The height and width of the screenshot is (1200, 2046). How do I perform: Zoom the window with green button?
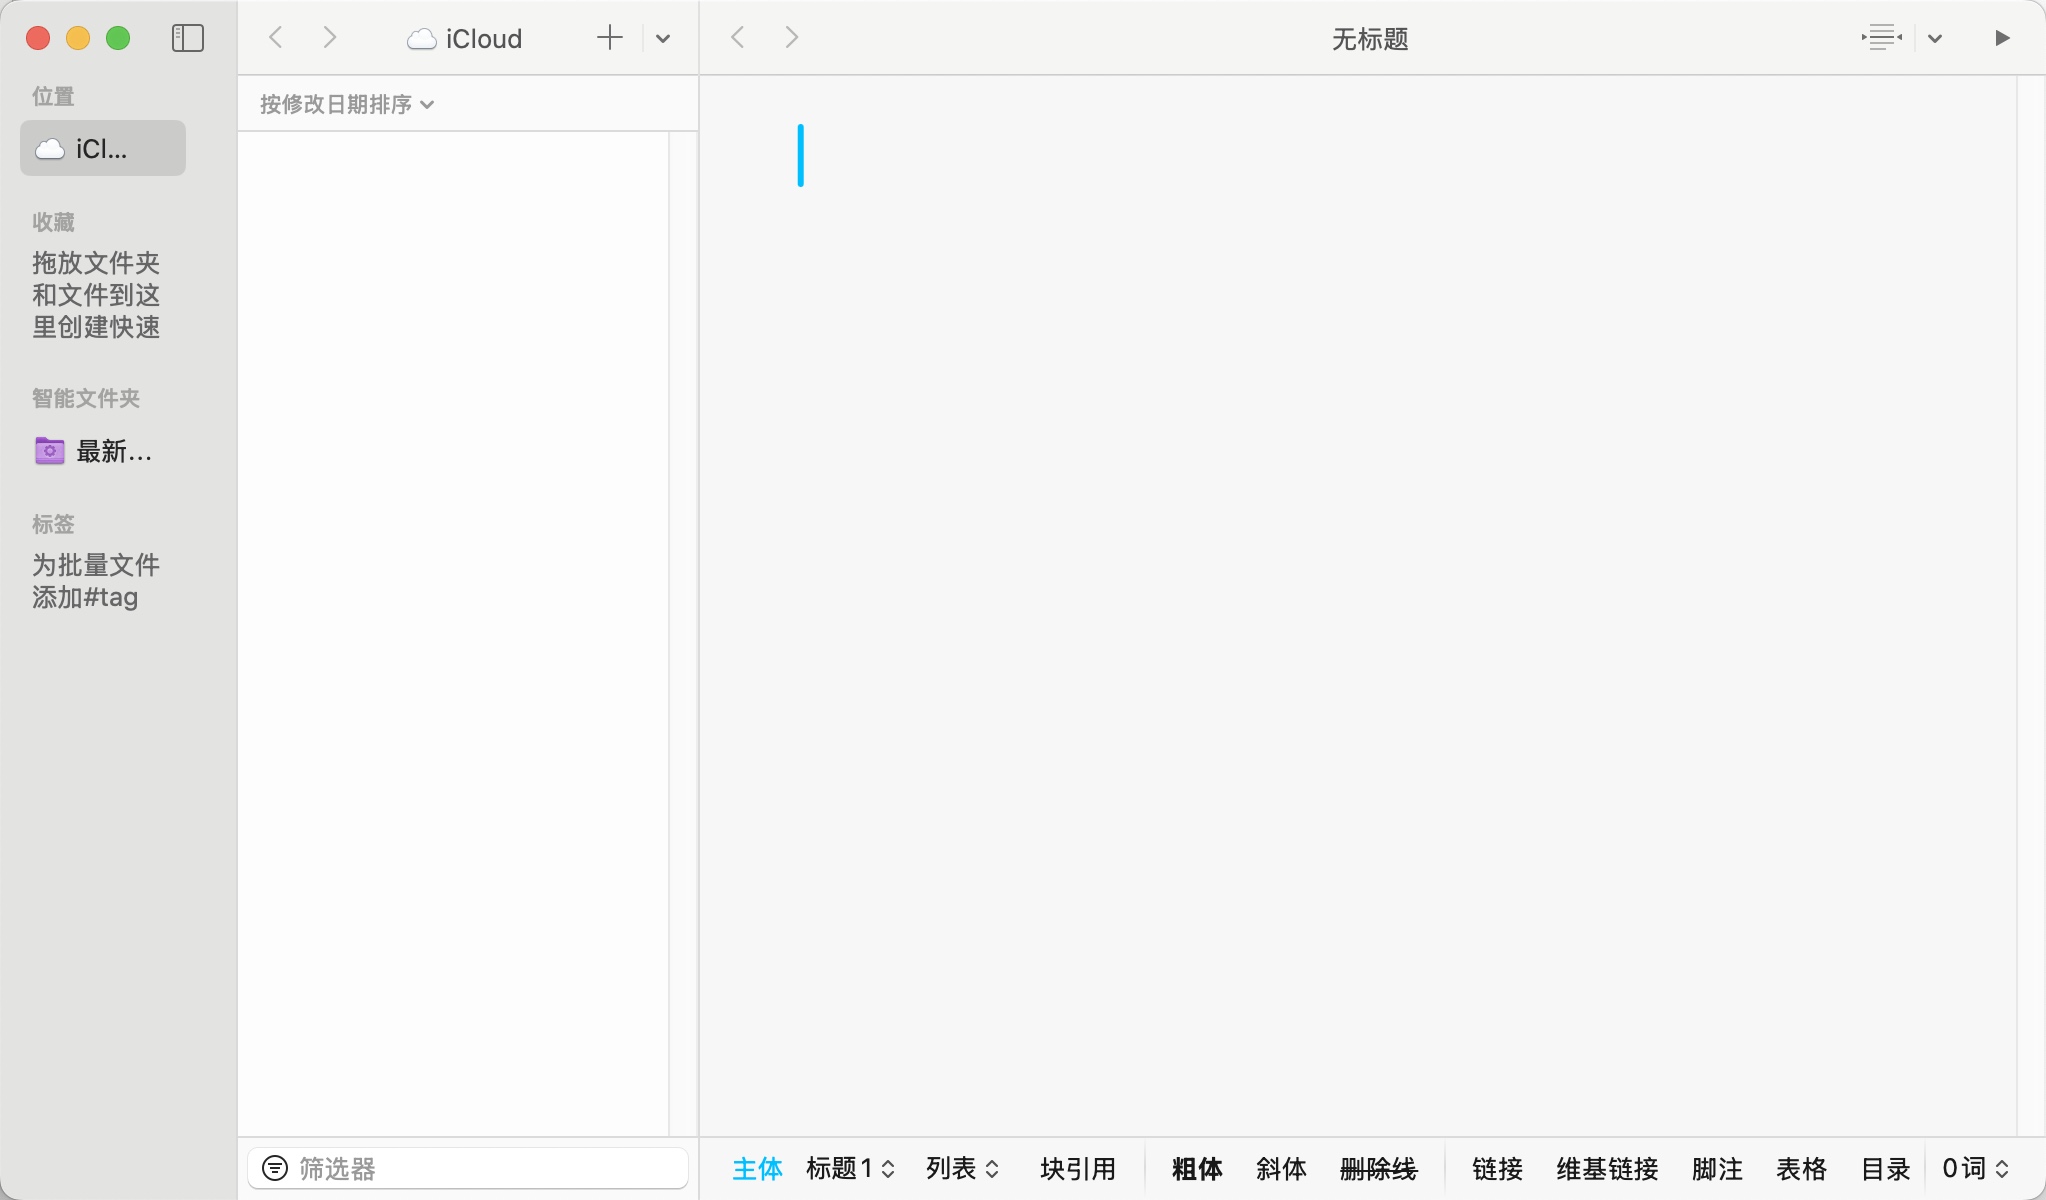pyautogui.click(x=118, y=38)
